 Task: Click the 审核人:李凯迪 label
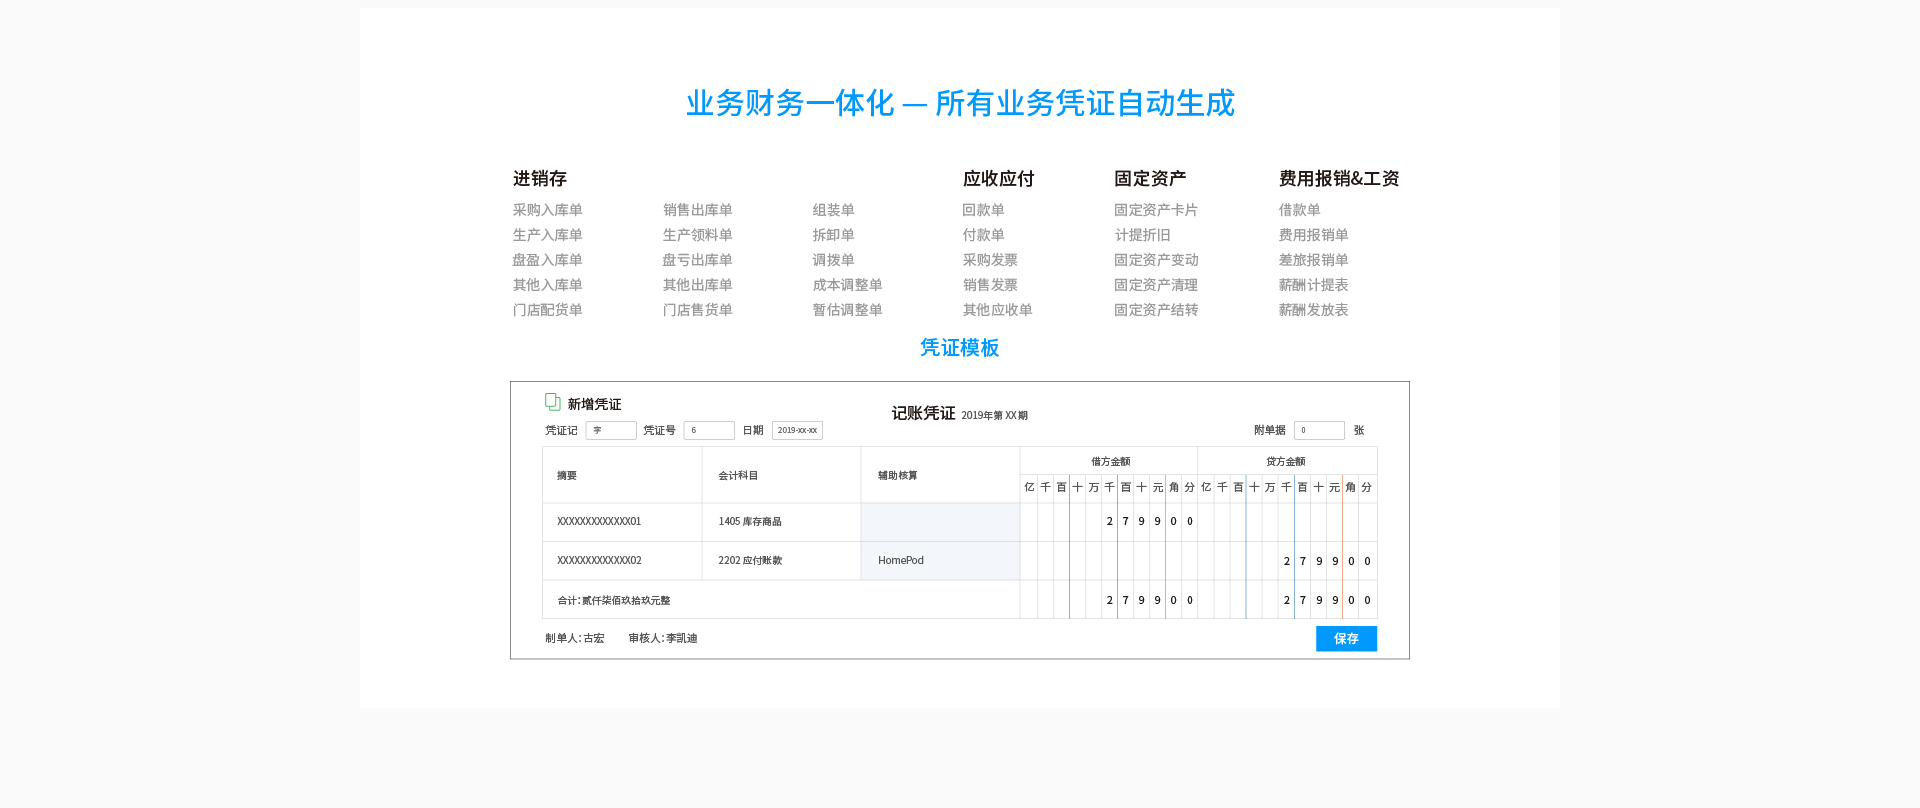pos(663,638)
